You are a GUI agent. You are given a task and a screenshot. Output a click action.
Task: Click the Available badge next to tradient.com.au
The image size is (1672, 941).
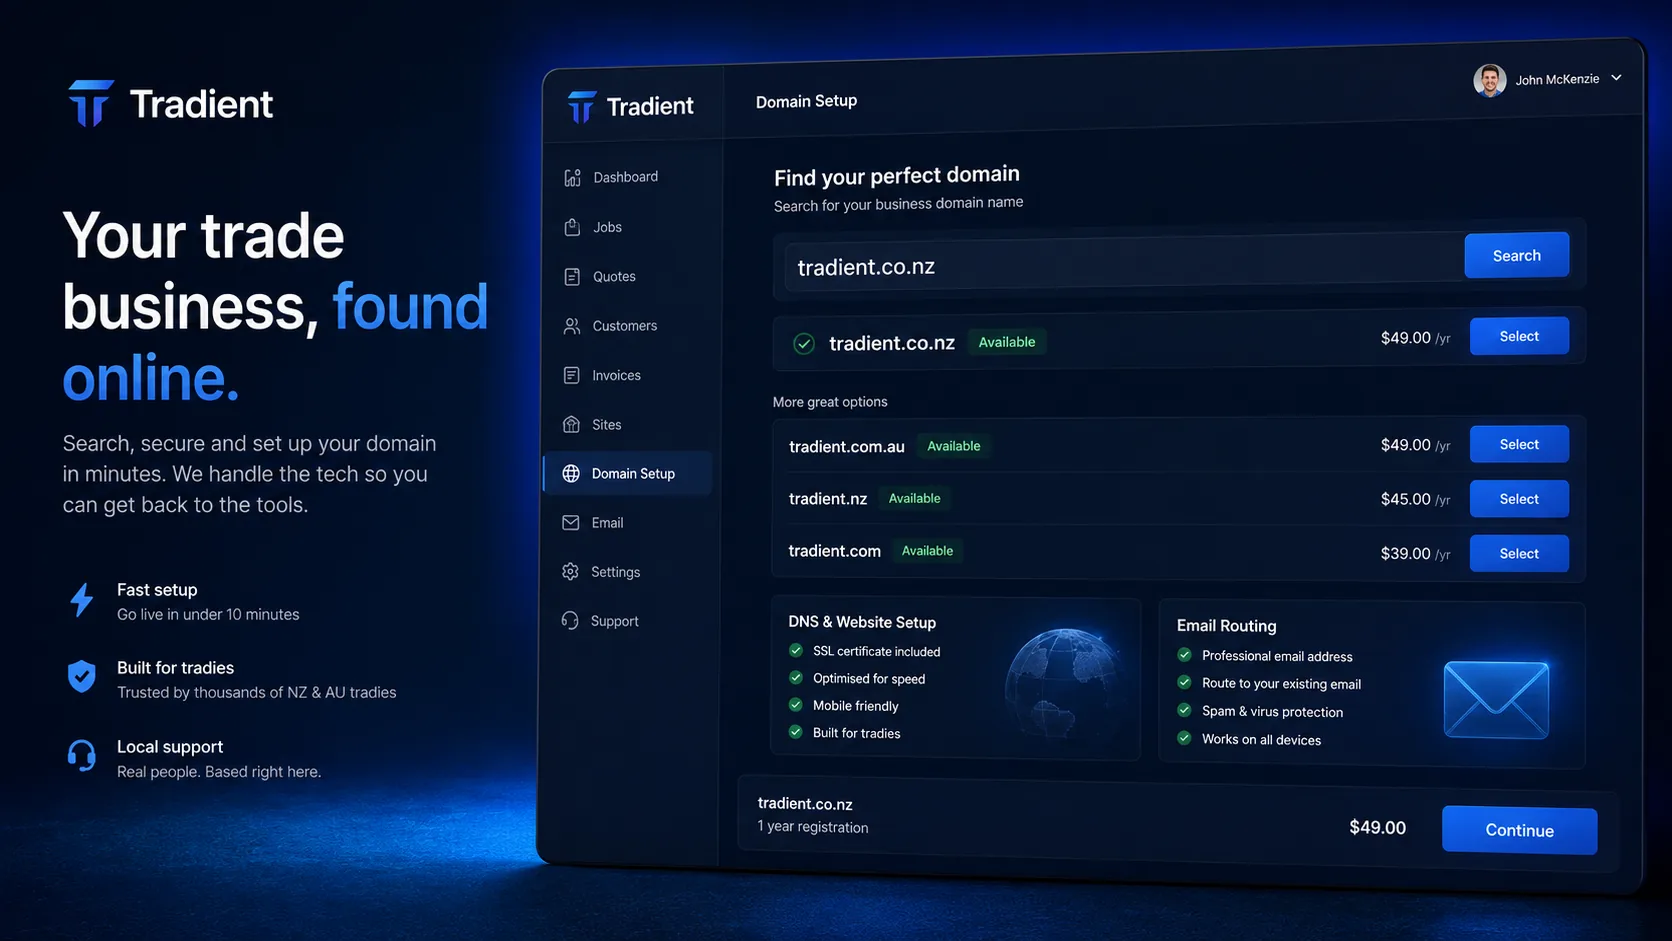coord(954,446)
